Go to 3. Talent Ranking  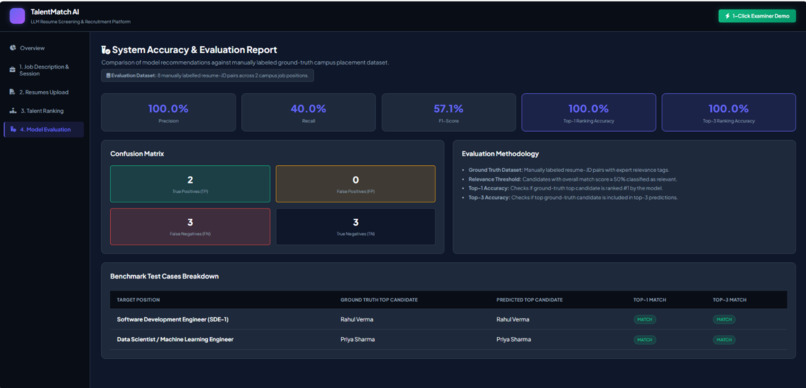[44, 110]
